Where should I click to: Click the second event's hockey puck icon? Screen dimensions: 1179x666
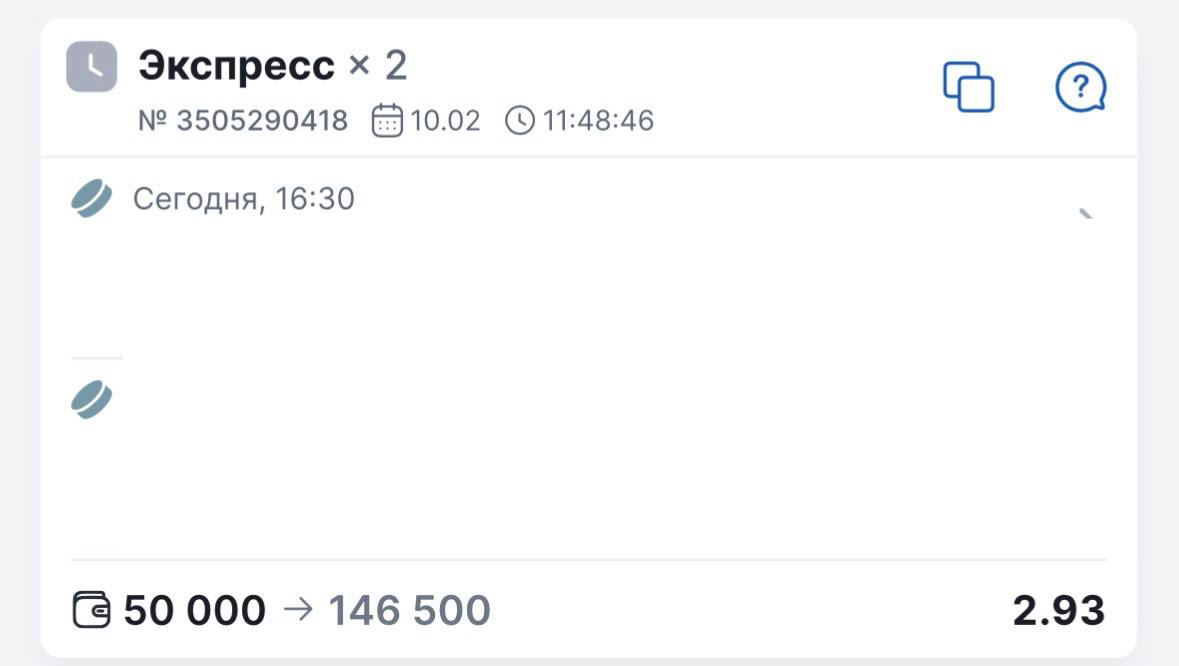(x=91, y=399)
